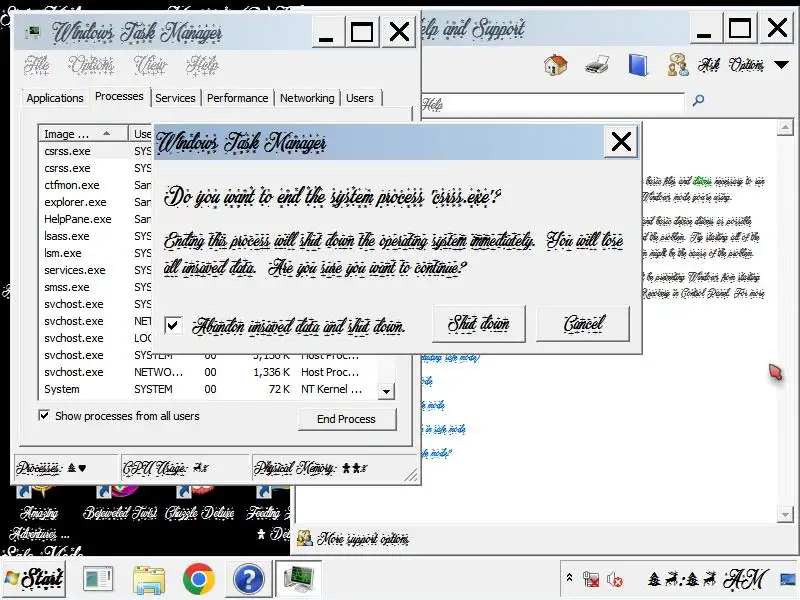Select the explorer.exe process row
Viewport: 800px width, 600px height.
(95, 202)
